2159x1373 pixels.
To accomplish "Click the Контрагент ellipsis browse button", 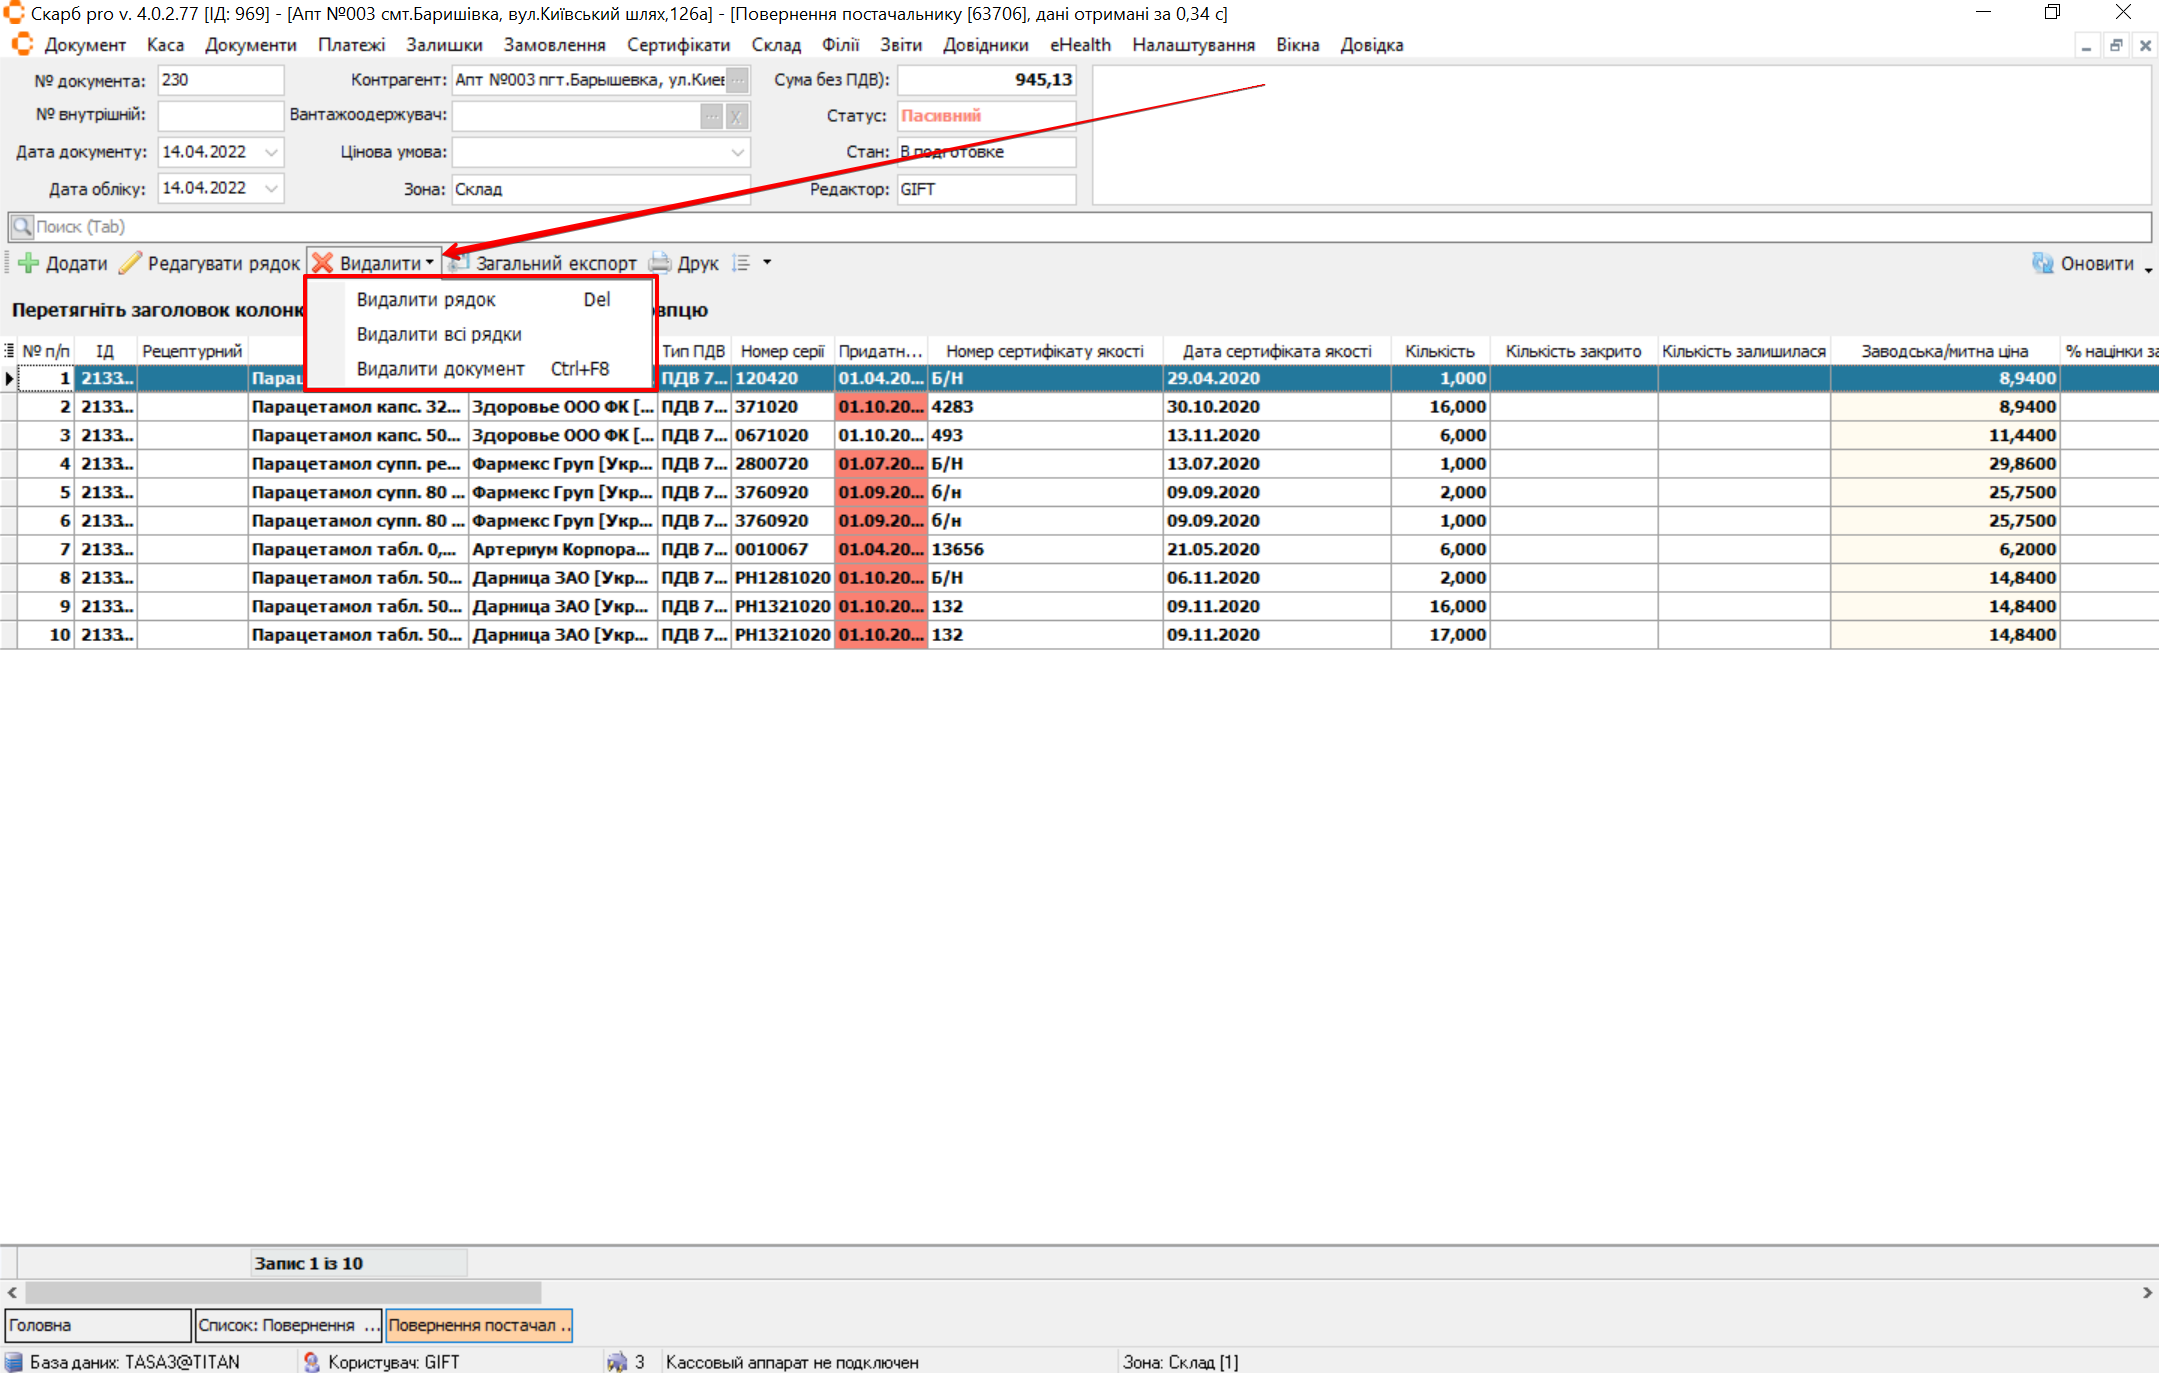I will coord(737,80).
